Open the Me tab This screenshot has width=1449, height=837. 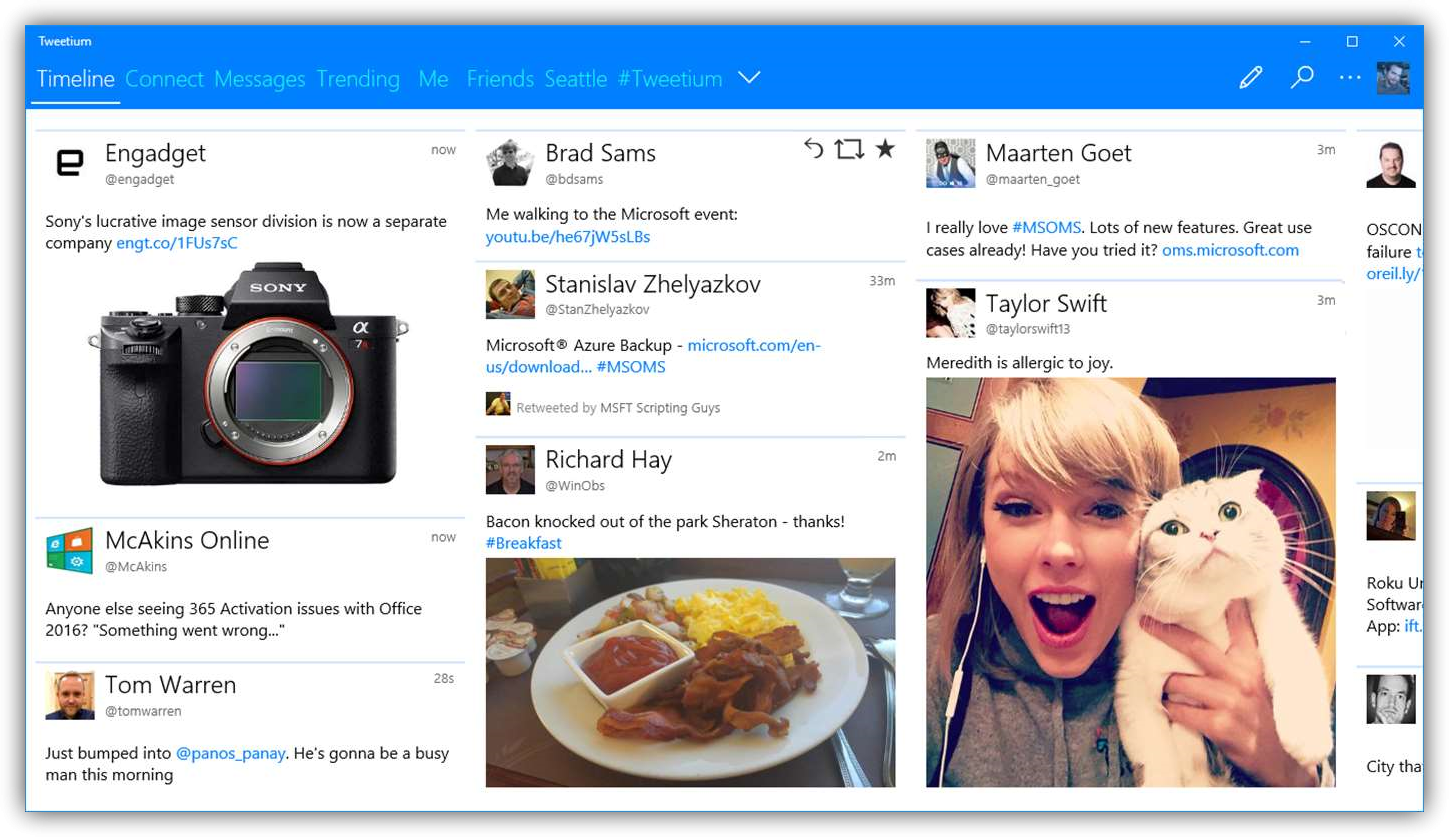(434, 79)
